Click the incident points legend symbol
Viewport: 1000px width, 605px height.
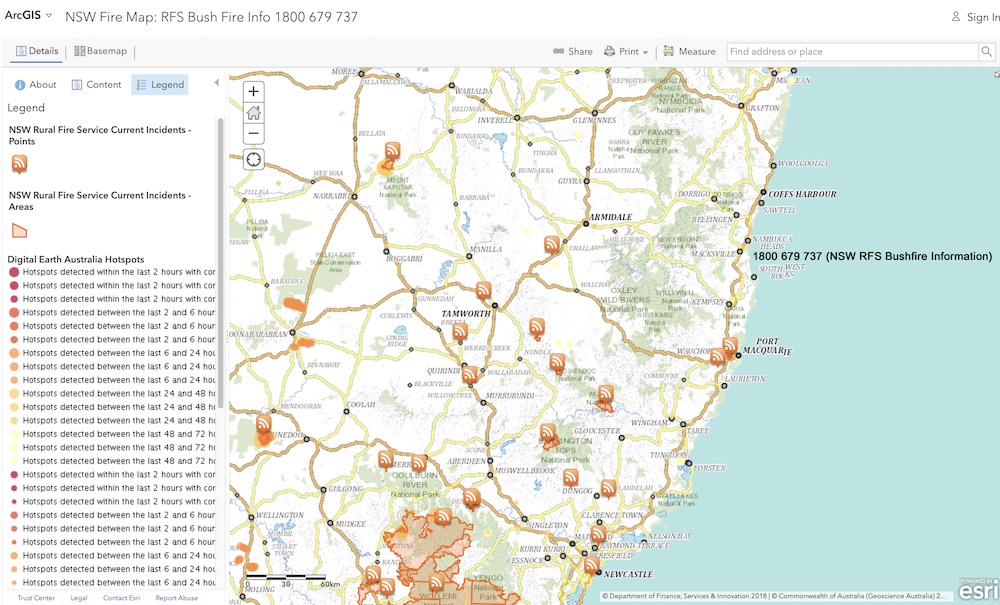19,164
